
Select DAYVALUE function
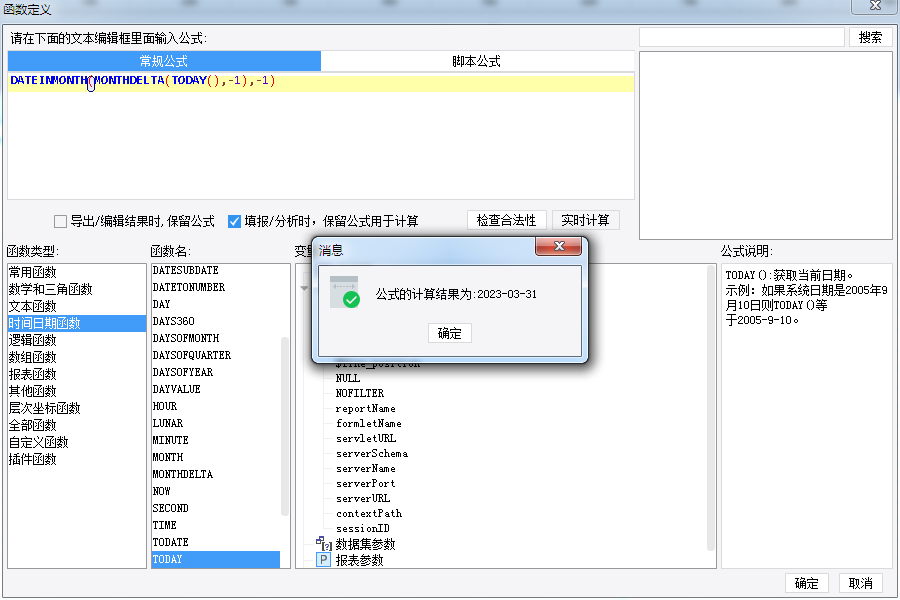pyautogui.click(x=216, y=389)
